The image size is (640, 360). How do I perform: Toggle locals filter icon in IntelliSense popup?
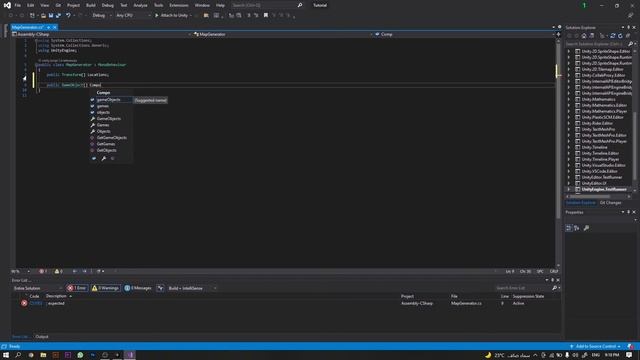pyautogui.click(x=94, y=158)
